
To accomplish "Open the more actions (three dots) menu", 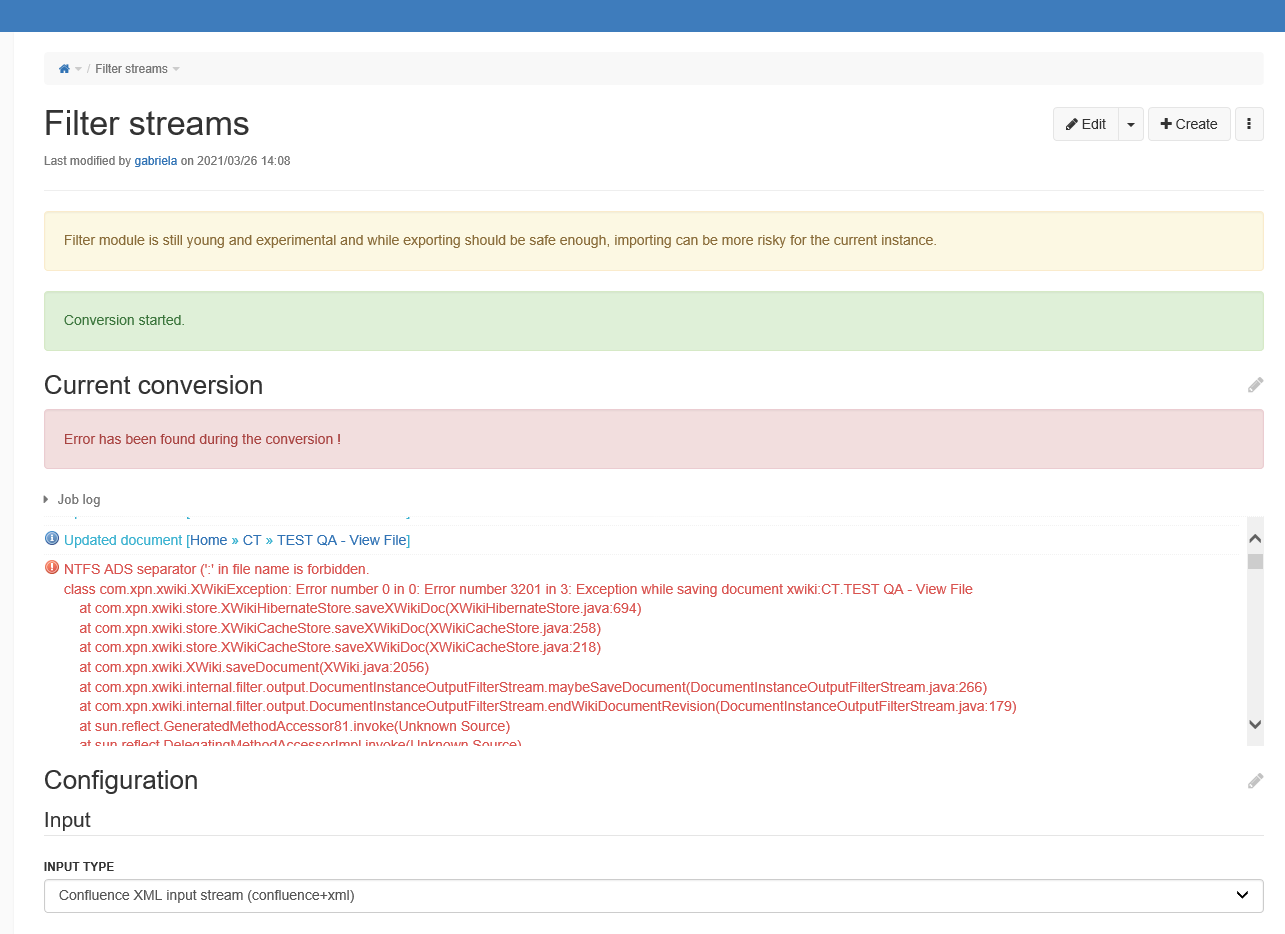I will pos(1249,124).
